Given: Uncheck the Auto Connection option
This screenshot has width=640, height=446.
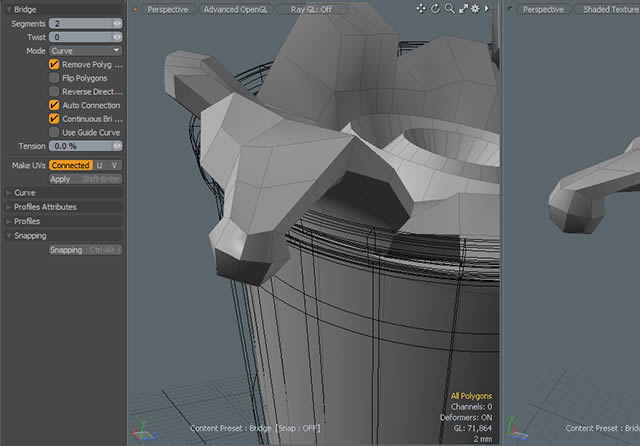Looking at the screenshot, I should point(54,105).
